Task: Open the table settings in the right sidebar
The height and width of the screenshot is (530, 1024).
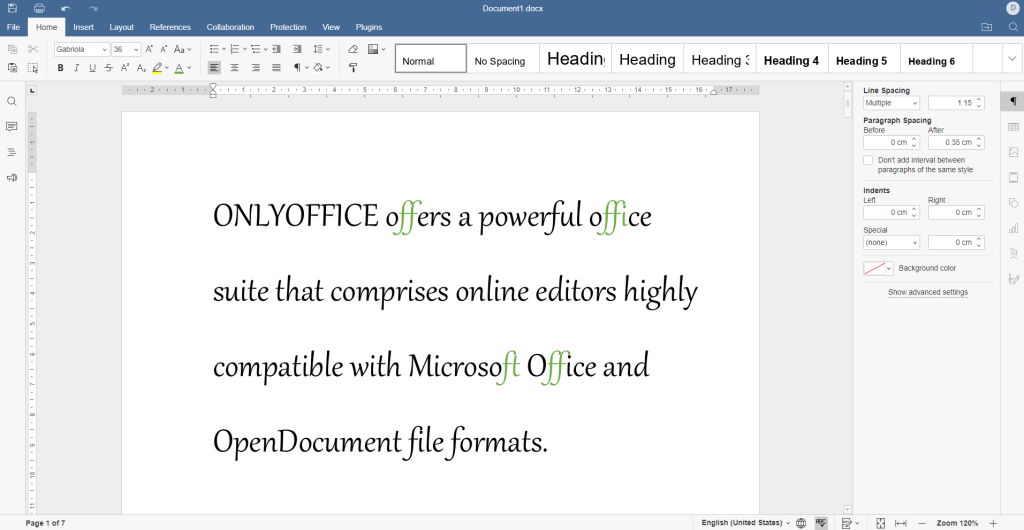Action: 1013,127
